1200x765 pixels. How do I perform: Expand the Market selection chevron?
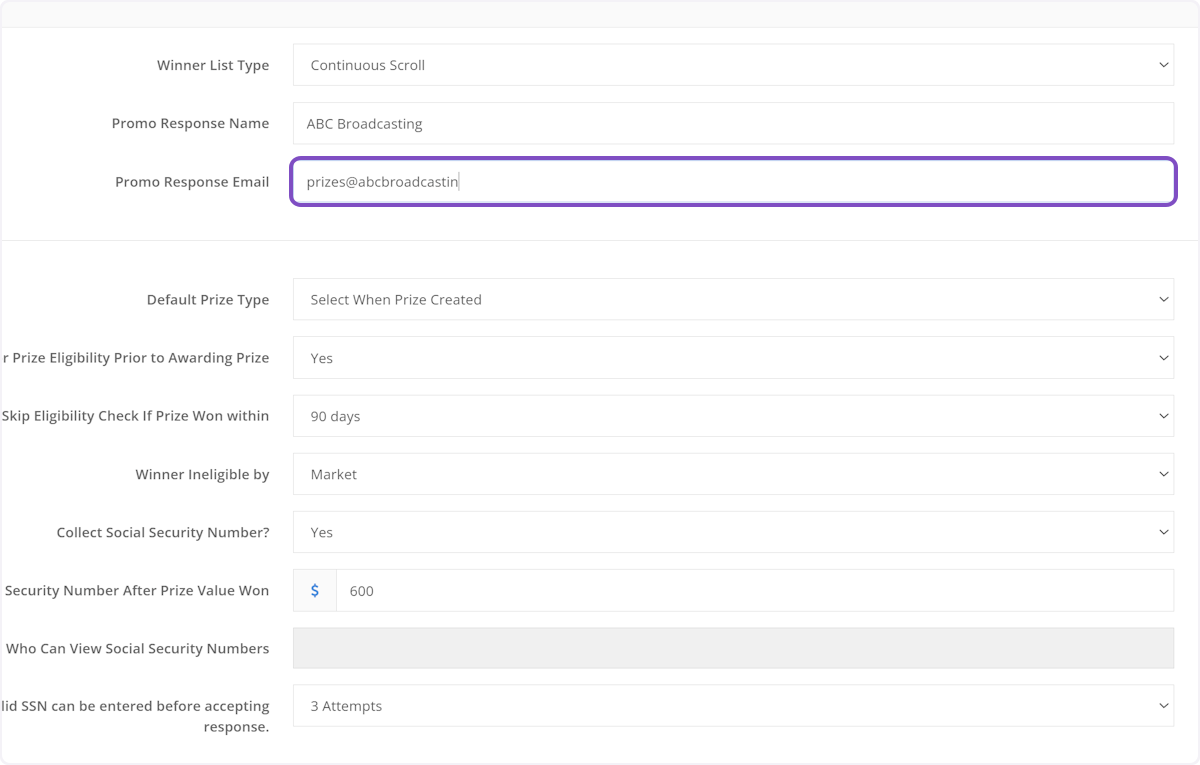(1163, 473)
